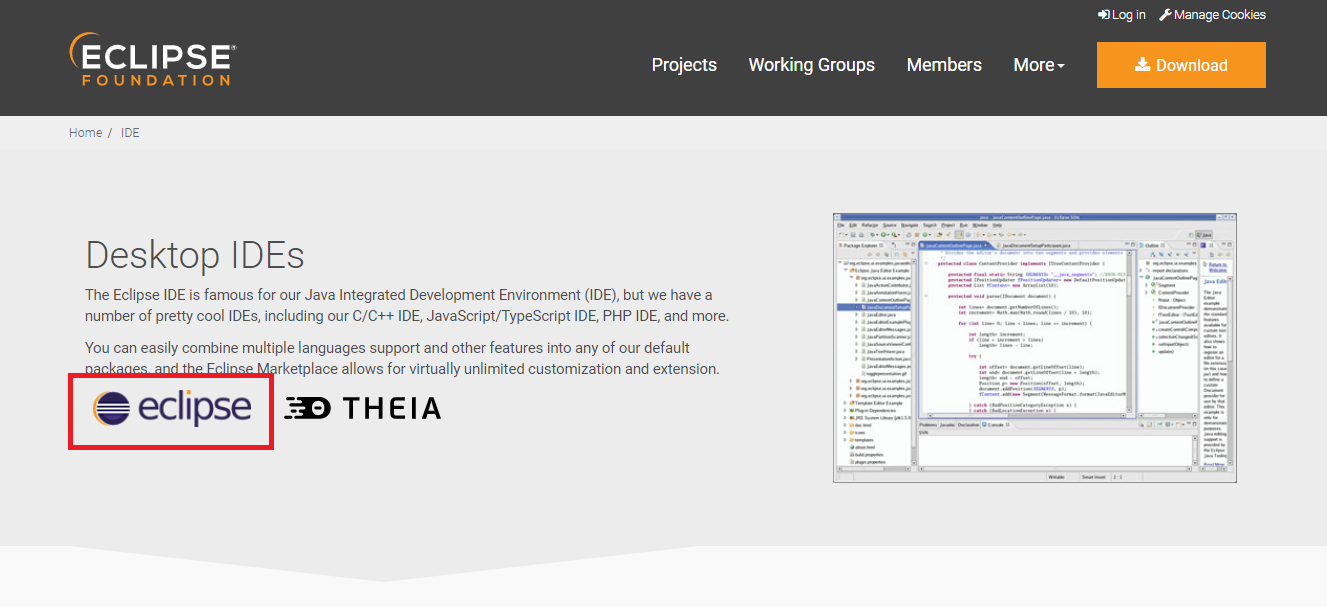This screenshot has width=1327, height=607.
Task: Open the Eclipse IDE screenshot thumbnail
Action: 1035,347
